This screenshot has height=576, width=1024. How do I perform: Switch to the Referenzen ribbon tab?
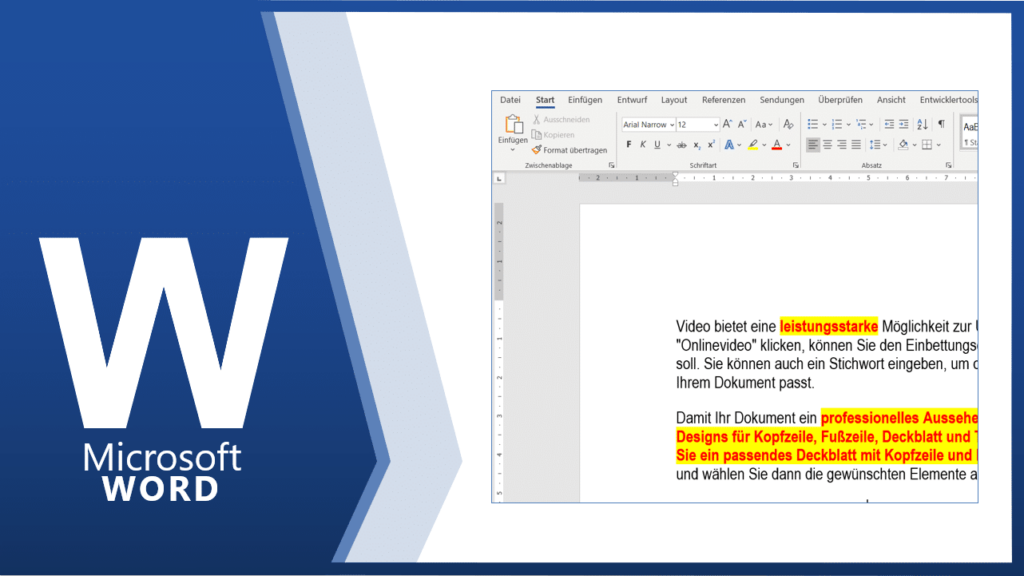(x=723, y=100)
